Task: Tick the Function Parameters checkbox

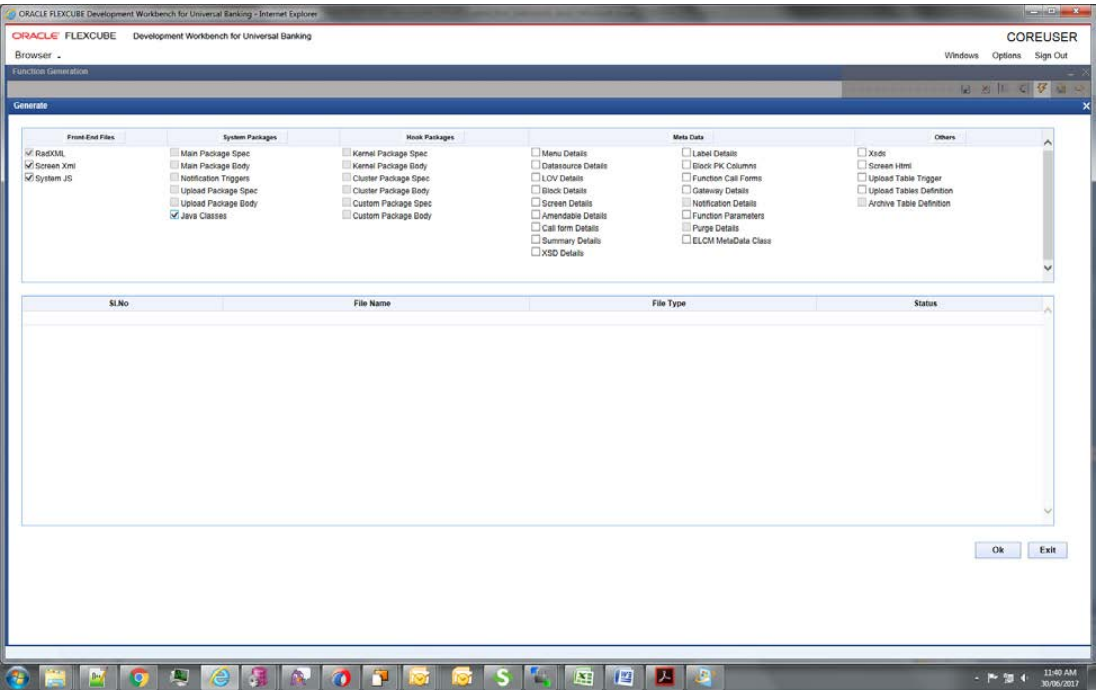Action: [x=686, y=215]
